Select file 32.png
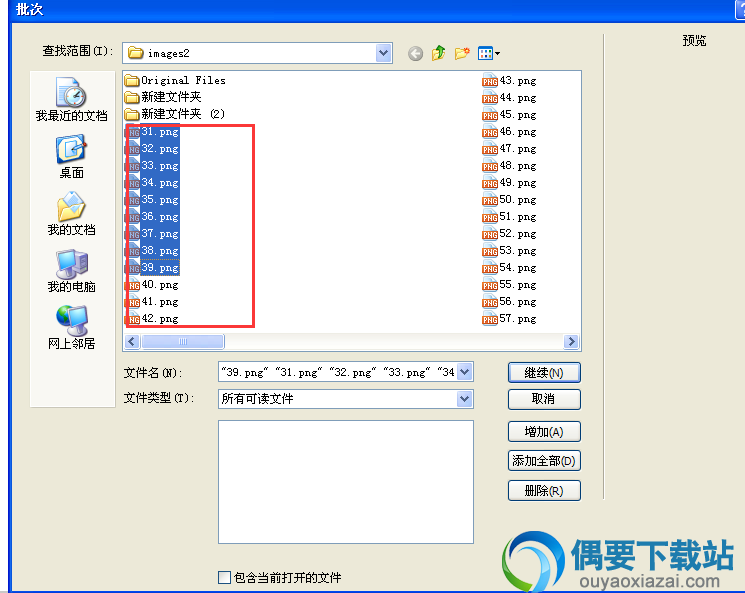This screenshot has width=745, height=593. 153,149
